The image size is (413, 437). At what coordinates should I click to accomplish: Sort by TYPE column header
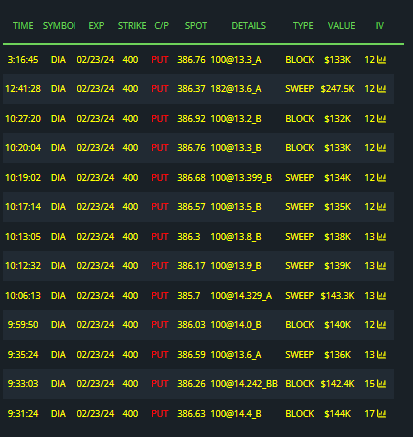[x=303, y=26]
